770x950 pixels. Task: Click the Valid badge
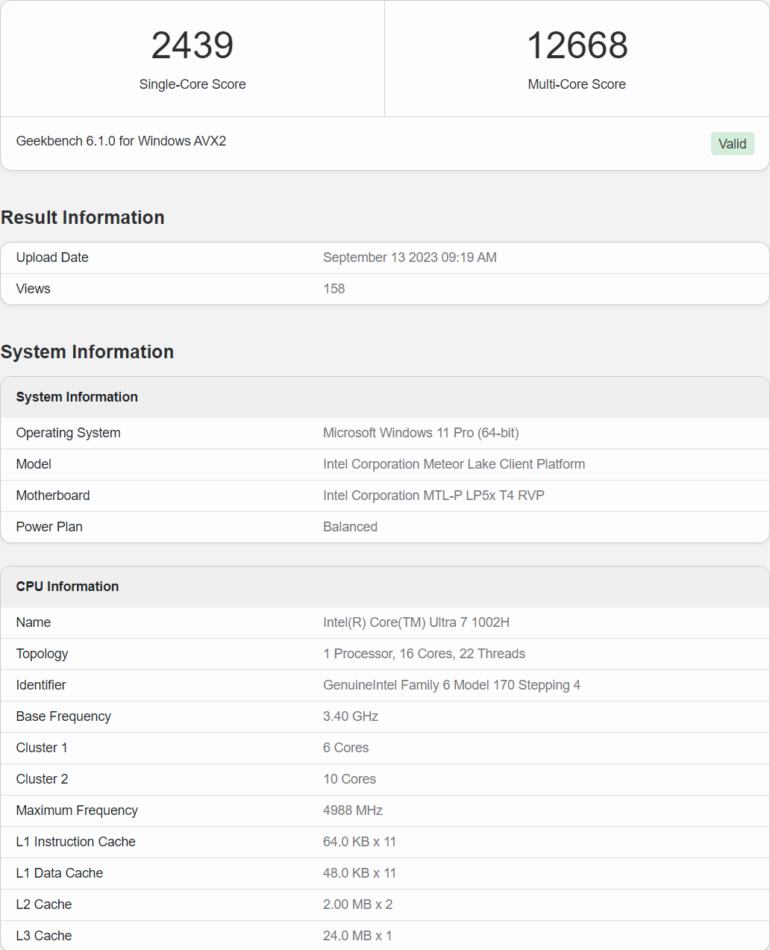pyautogui.click(x=732, y=144)
